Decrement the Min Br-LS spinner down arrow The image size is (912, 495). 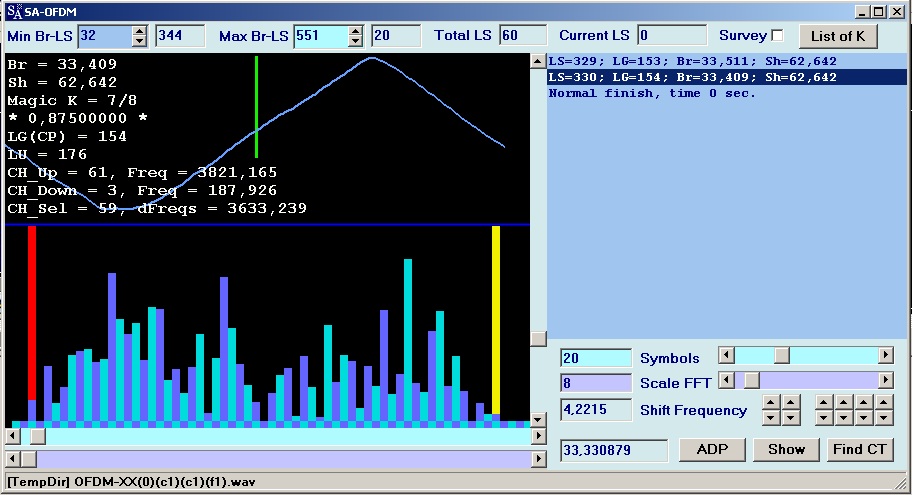point(139,41)
